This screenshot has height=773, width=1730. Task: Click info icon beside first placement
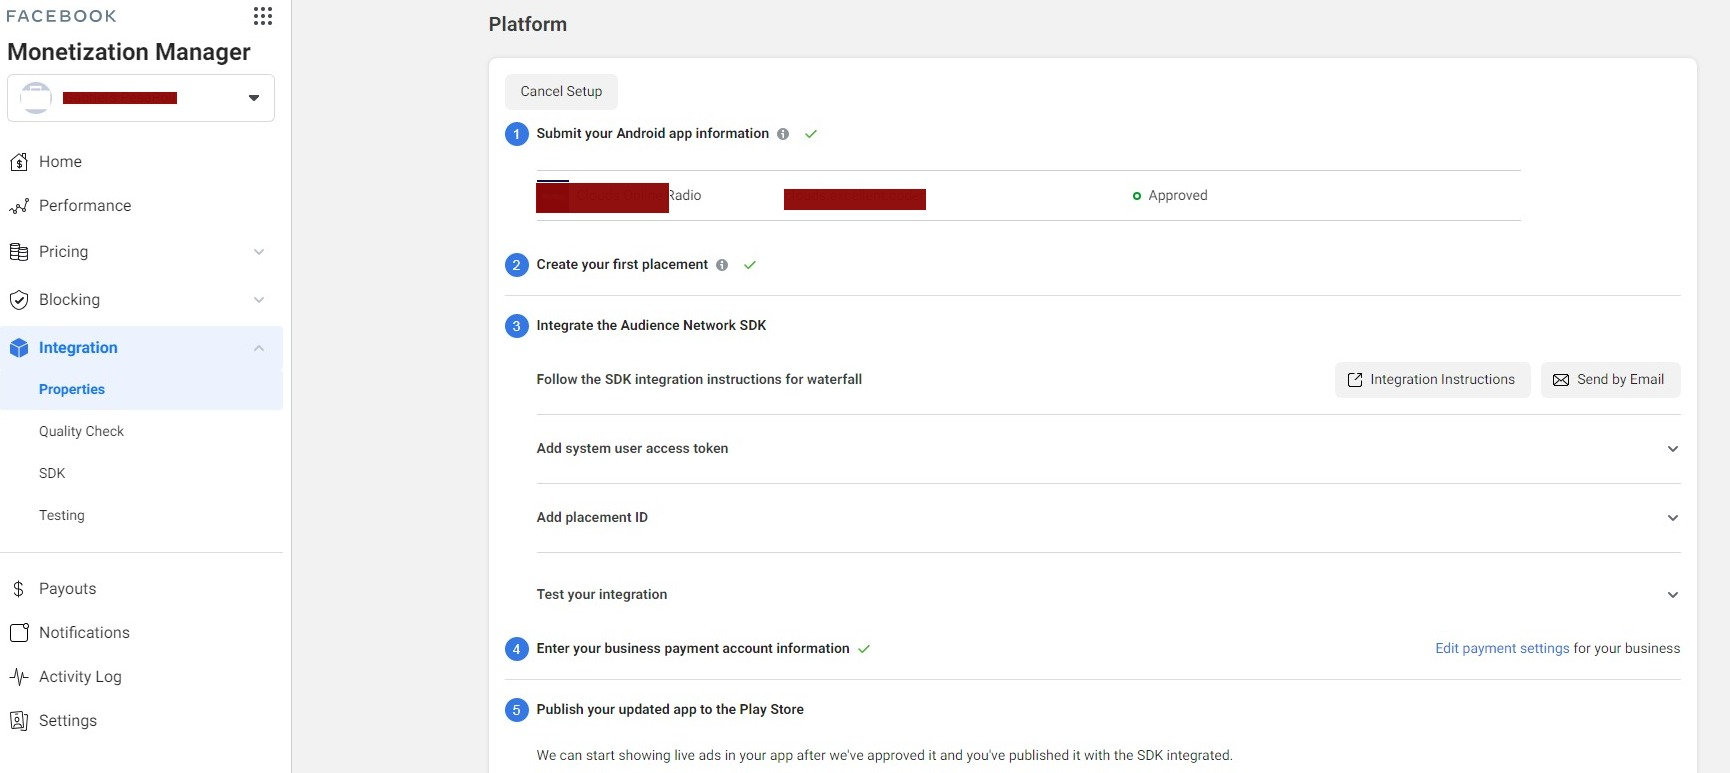pos(722,265)
